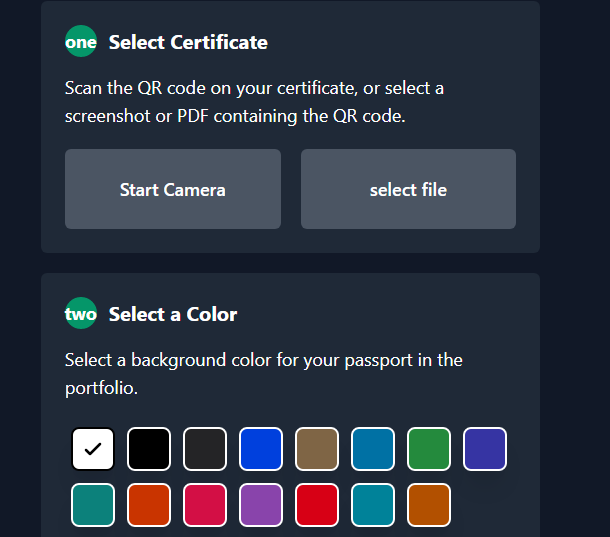Choose the cyan-teal color swatch
Screen dimensions: 610x537
coord(373,505)
